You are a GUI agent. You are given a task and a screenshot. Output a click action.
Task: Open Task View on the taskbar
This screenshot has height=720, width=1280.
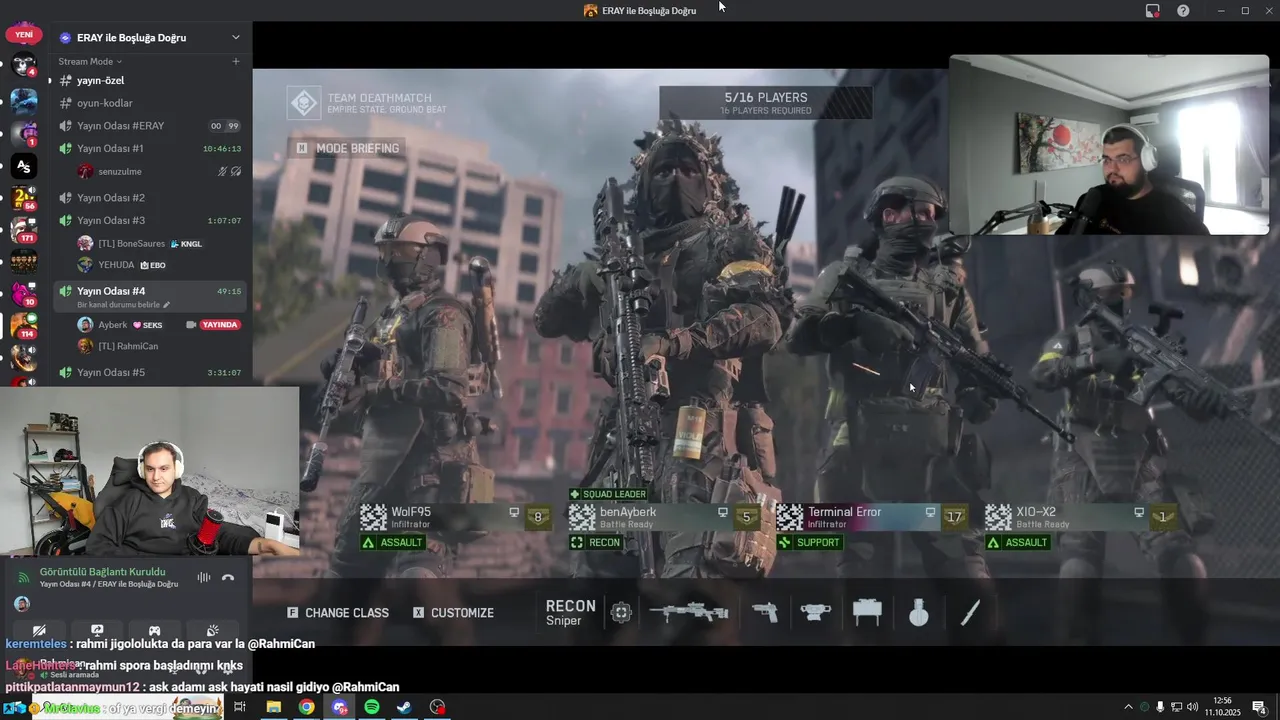[240, 707]
